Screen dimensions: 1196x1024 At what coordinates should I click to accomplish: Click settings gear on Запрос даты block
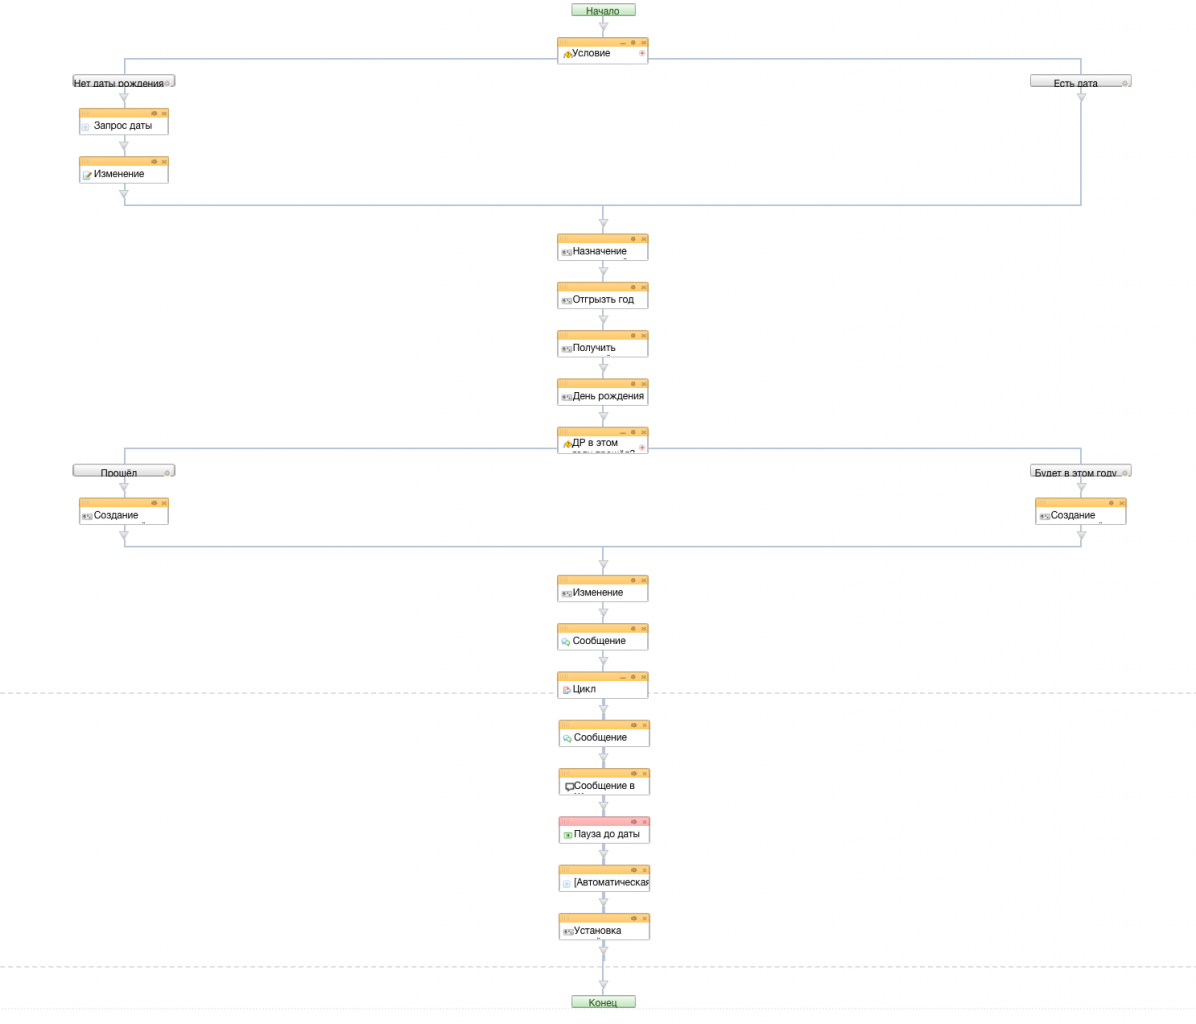tap(154, 113)
